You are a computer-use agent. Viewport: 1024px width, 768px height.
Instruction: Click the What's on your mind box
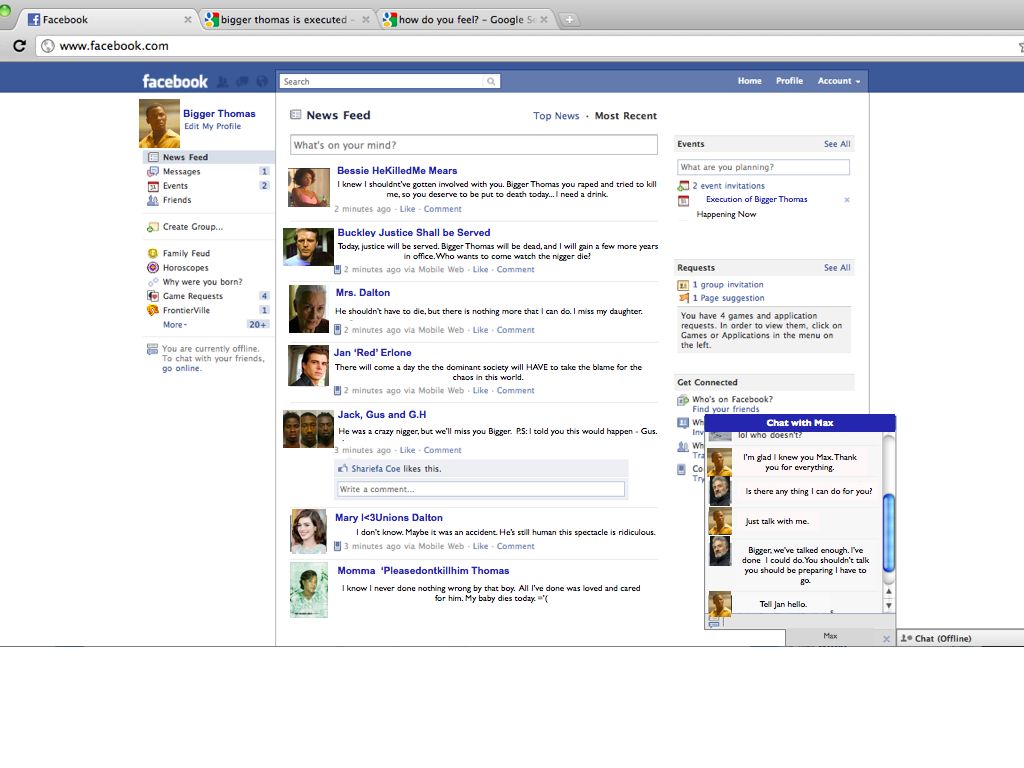(473, 145)
